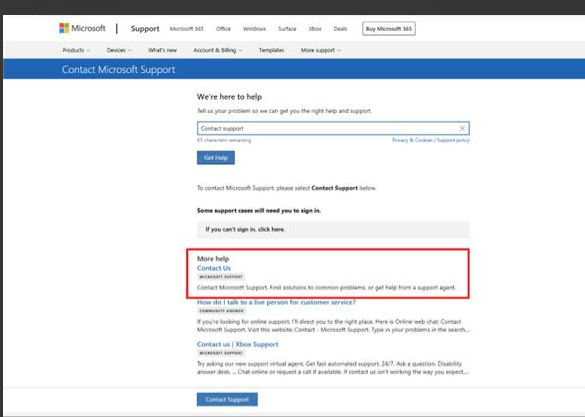Click the Contact Microsoft Support page heading
Screen dimensions: 585x417
tap(118, 69)
